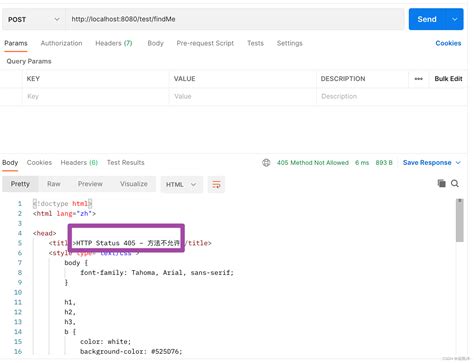Click the 893 B response size

pyautogui.click(x=384, y=163)
